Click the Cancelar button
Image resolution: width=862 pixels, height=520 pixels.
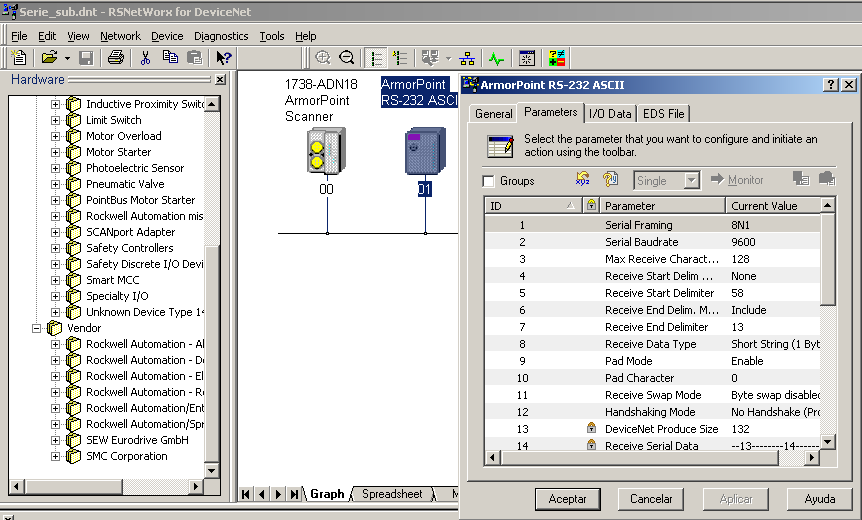coord(651,499)
